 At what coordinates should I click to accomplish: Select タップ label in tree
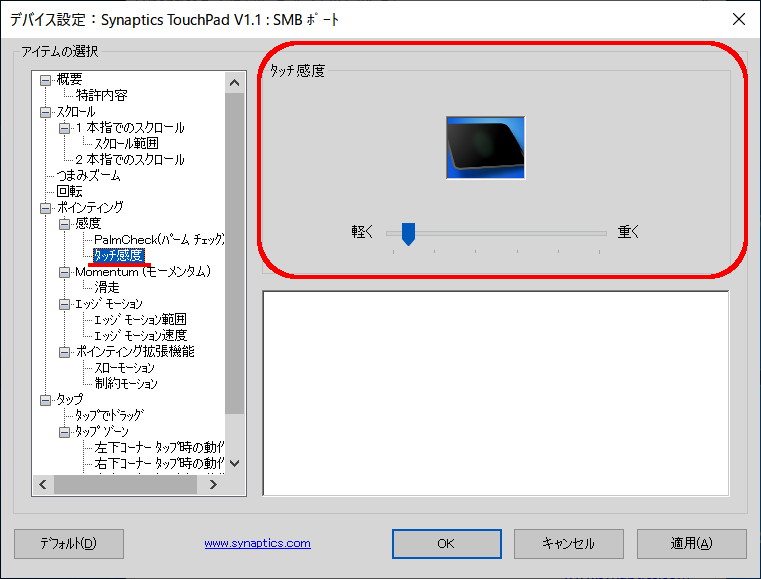(x=70, y=399)
